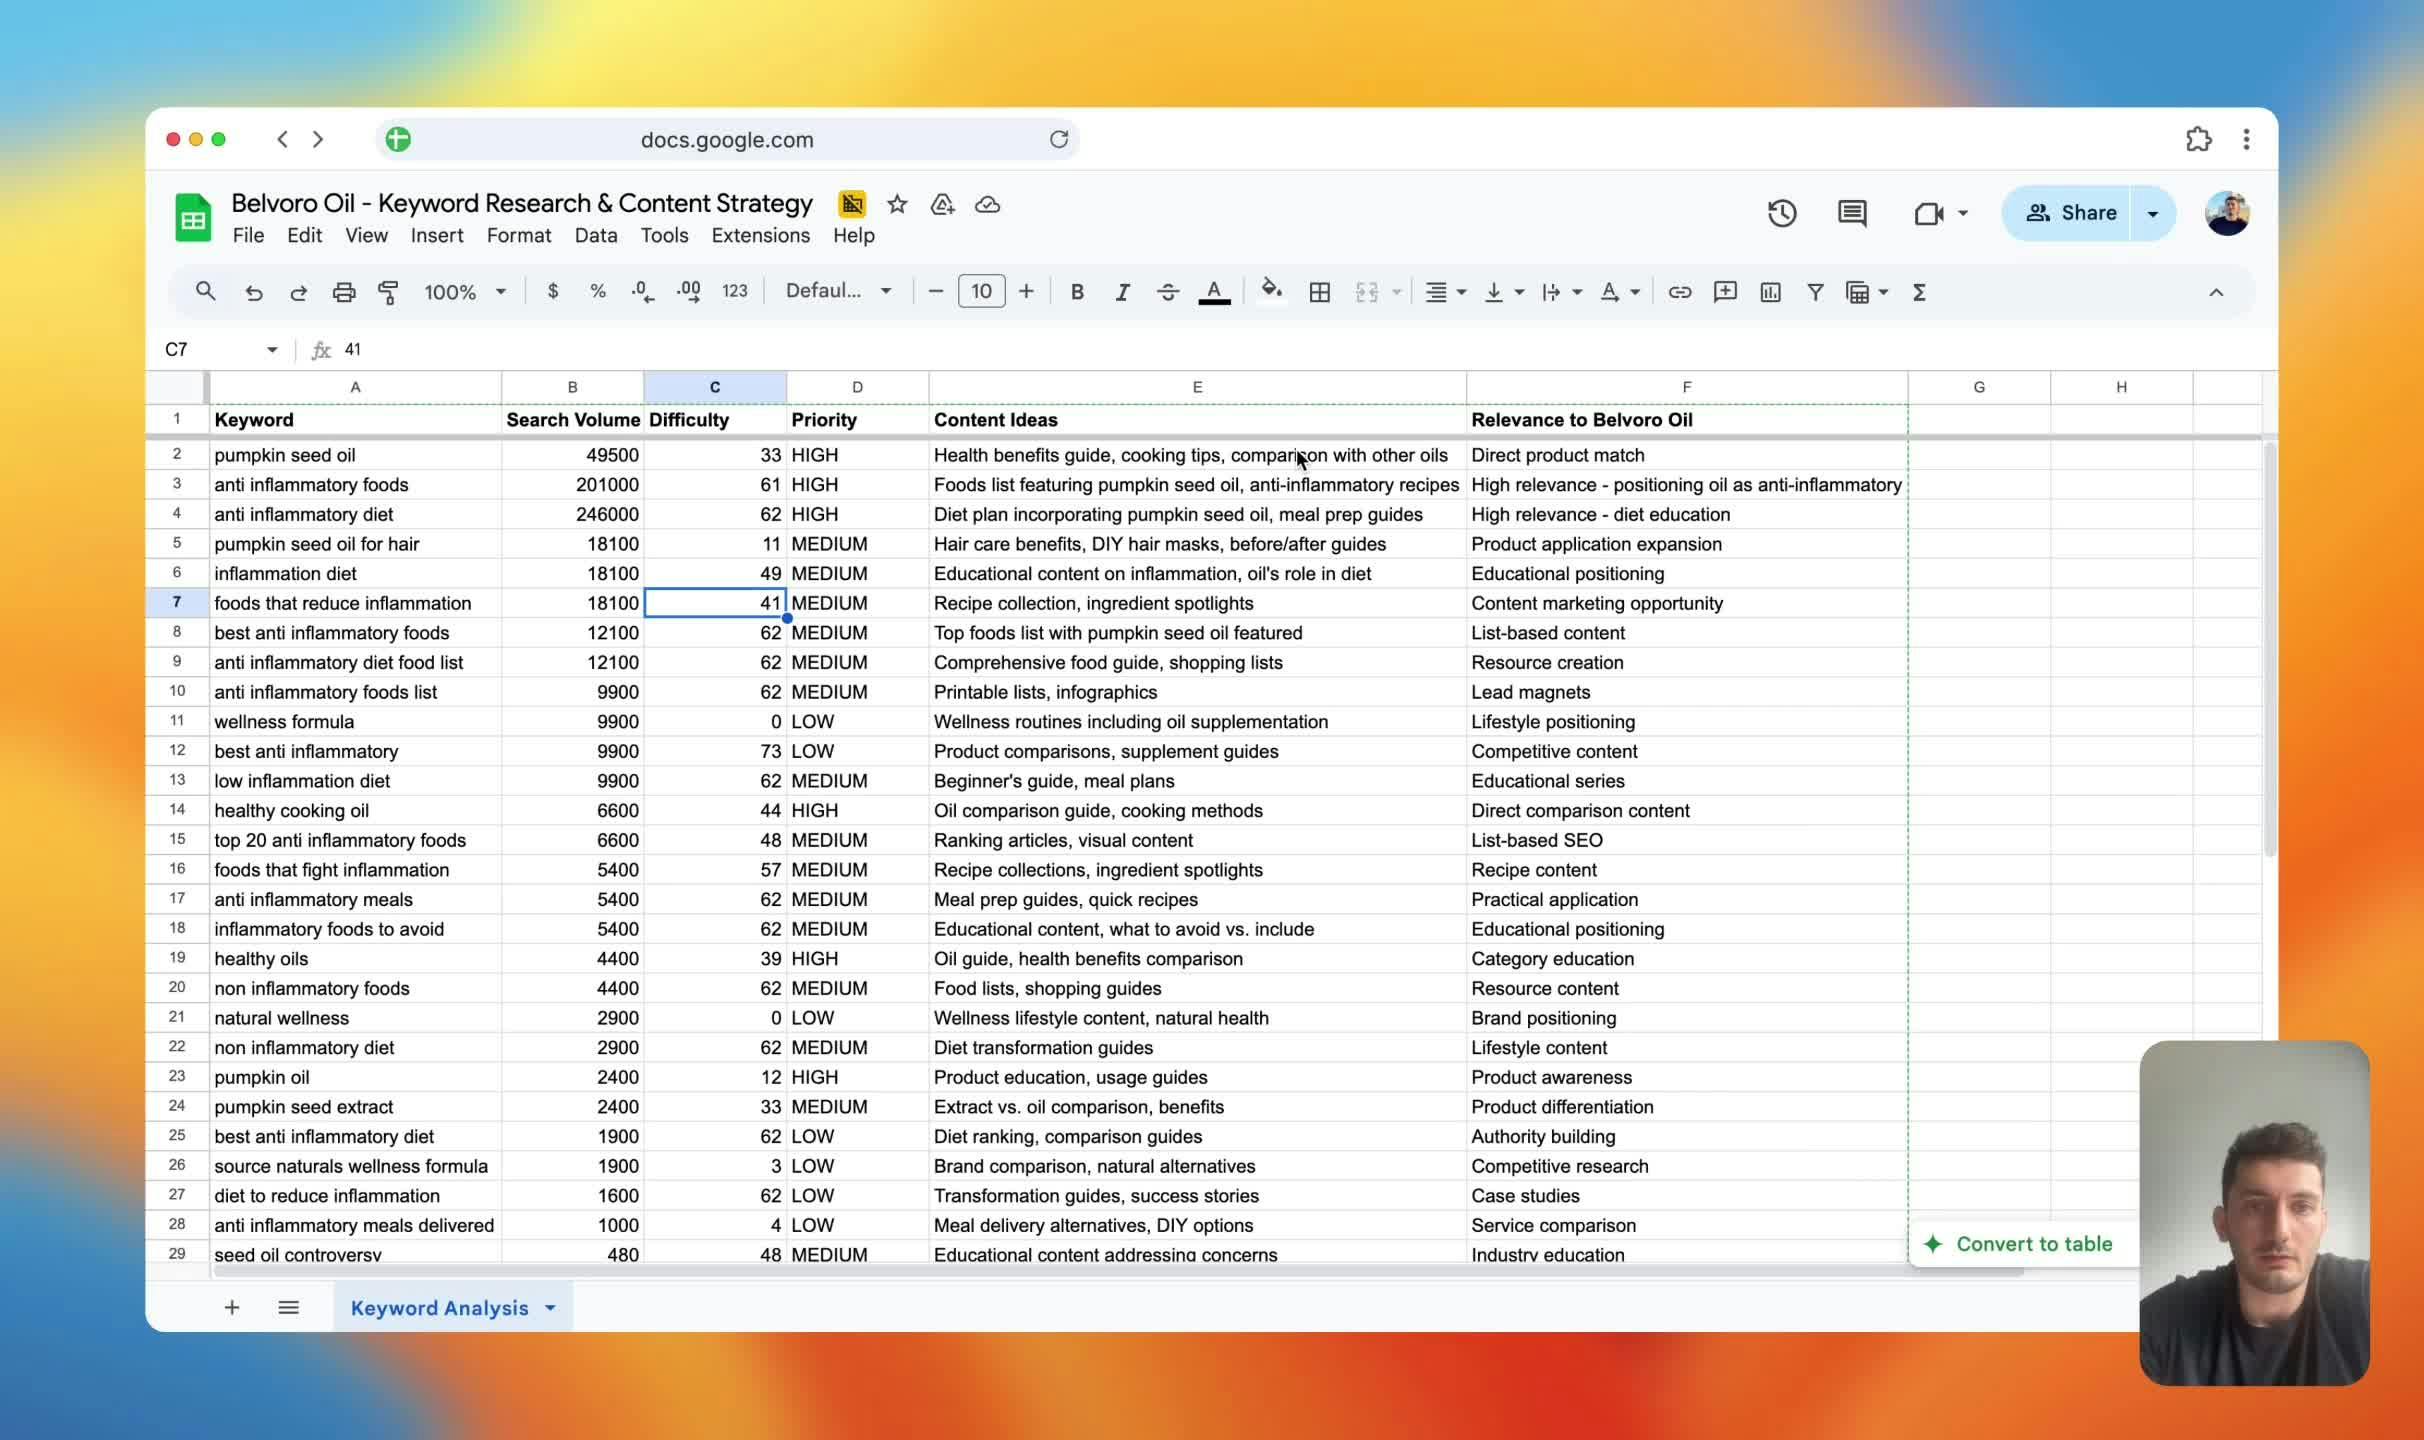Toggle italic formatting
This screenshot has width=2424, height=1440.
click(1122, 292)
